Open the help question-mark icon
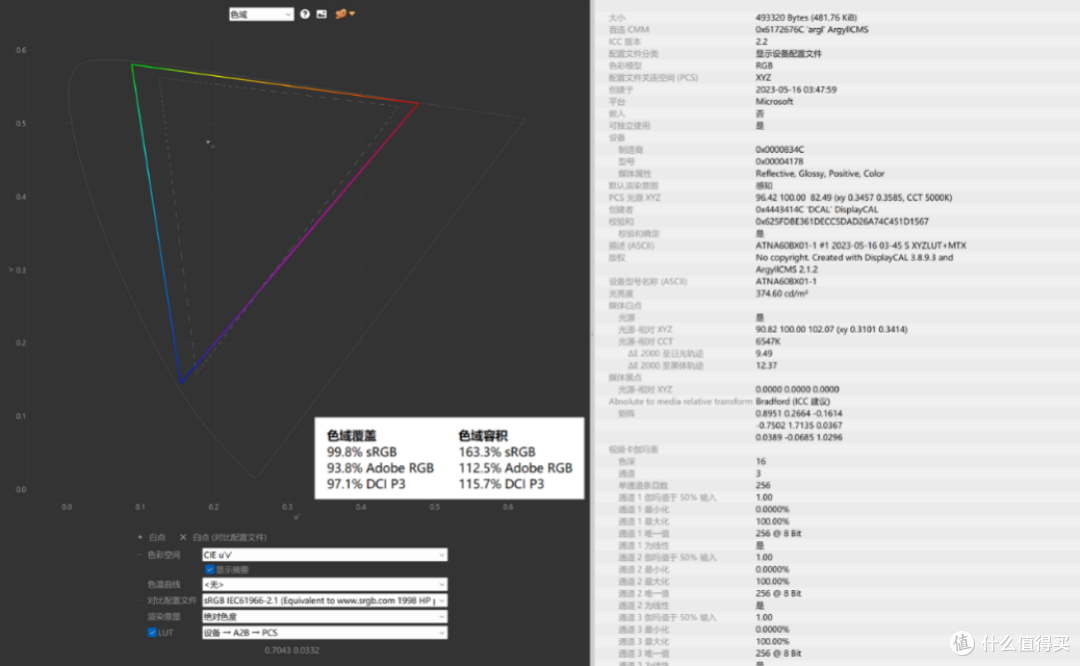The width and height of the screenshot is (1080, 666). [304, 14]
